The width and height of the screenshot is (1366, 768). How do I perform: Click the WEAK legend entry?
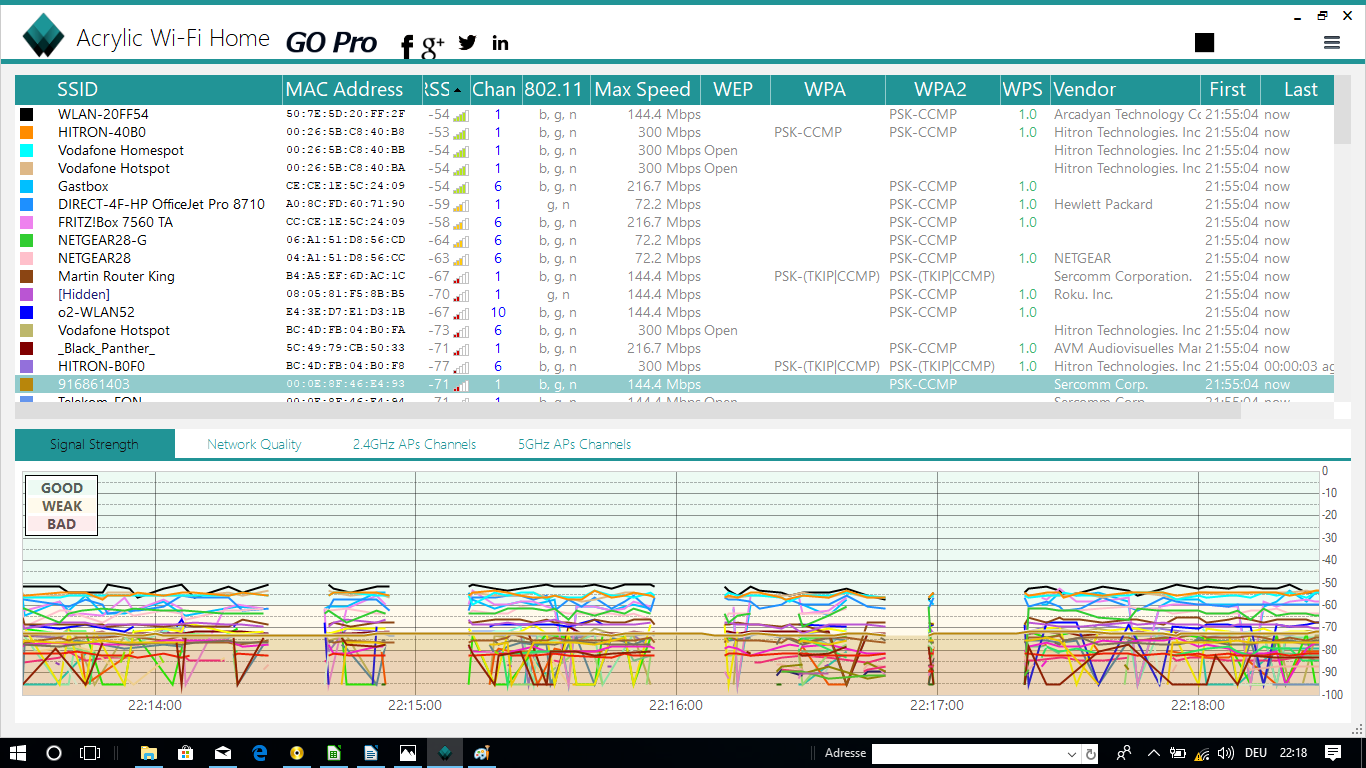61,506
